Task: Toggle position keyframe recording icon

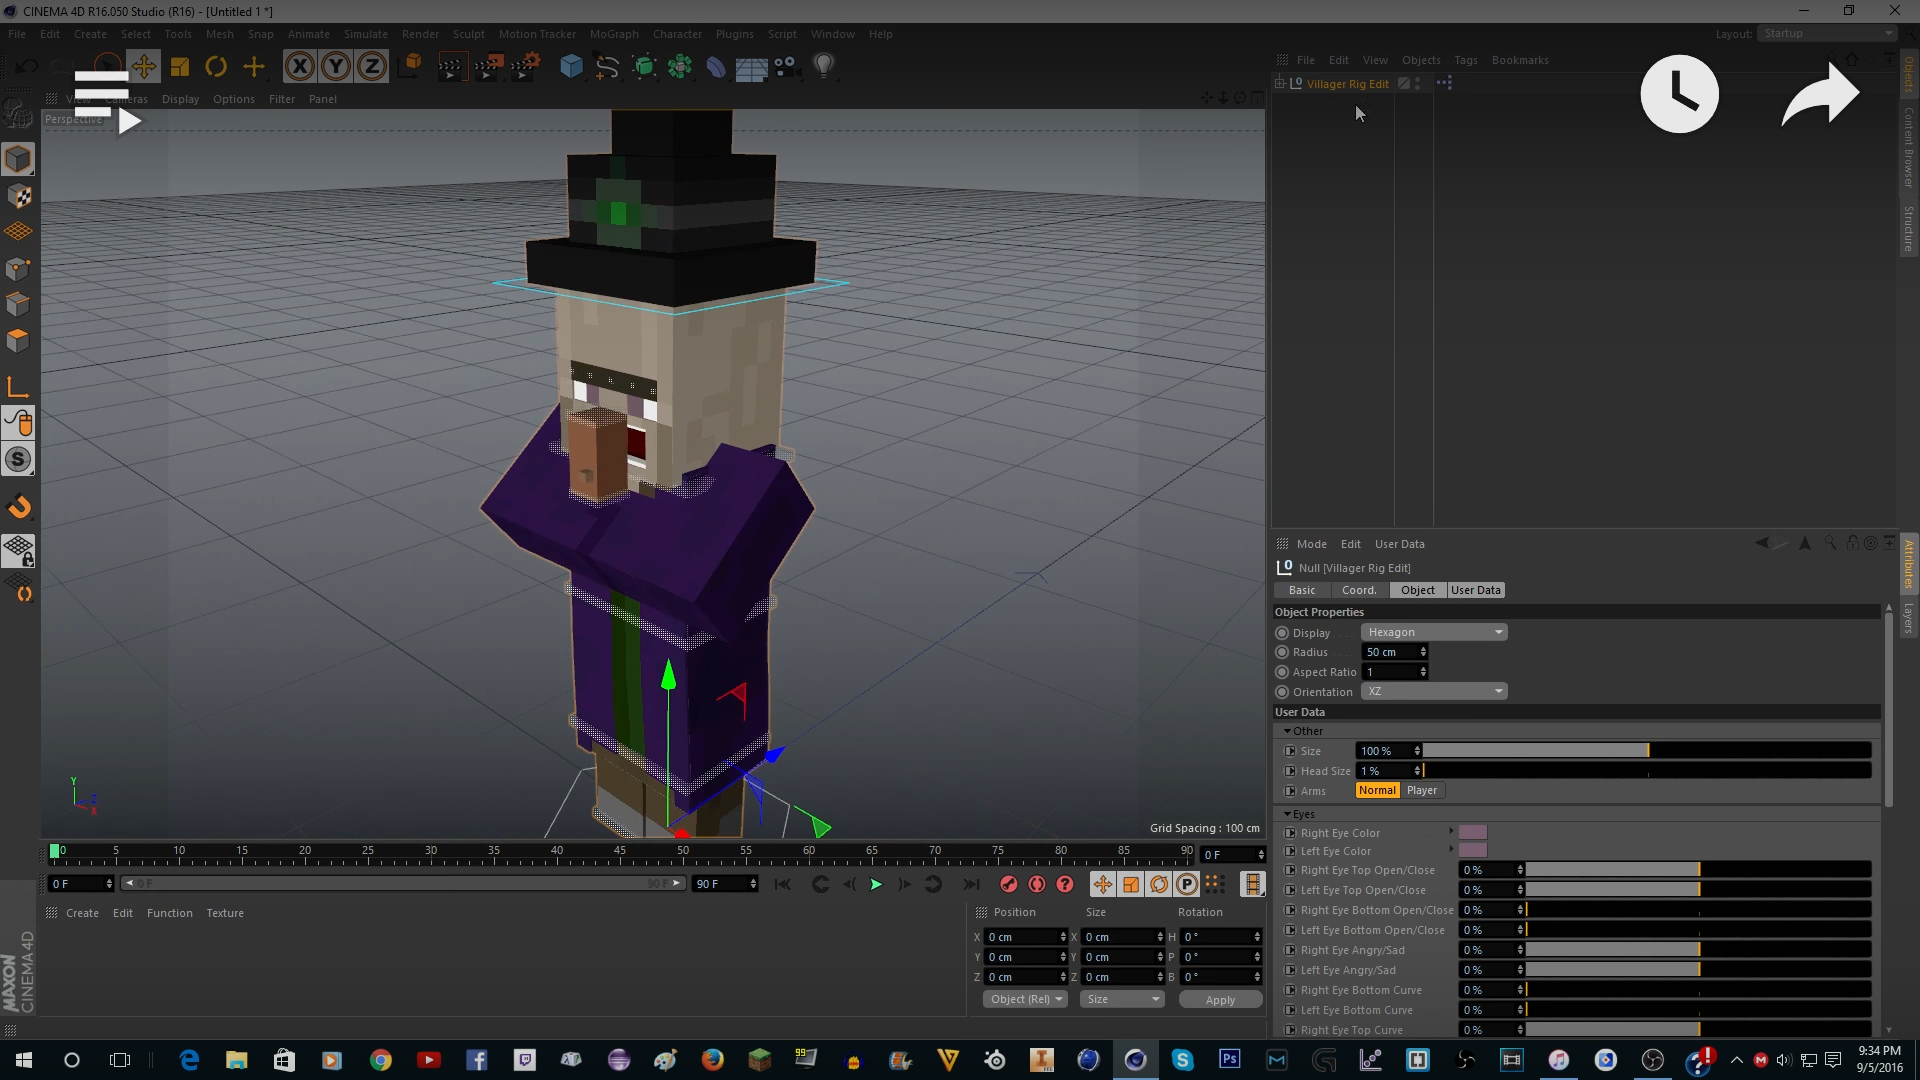Action: coord(1102,884)
